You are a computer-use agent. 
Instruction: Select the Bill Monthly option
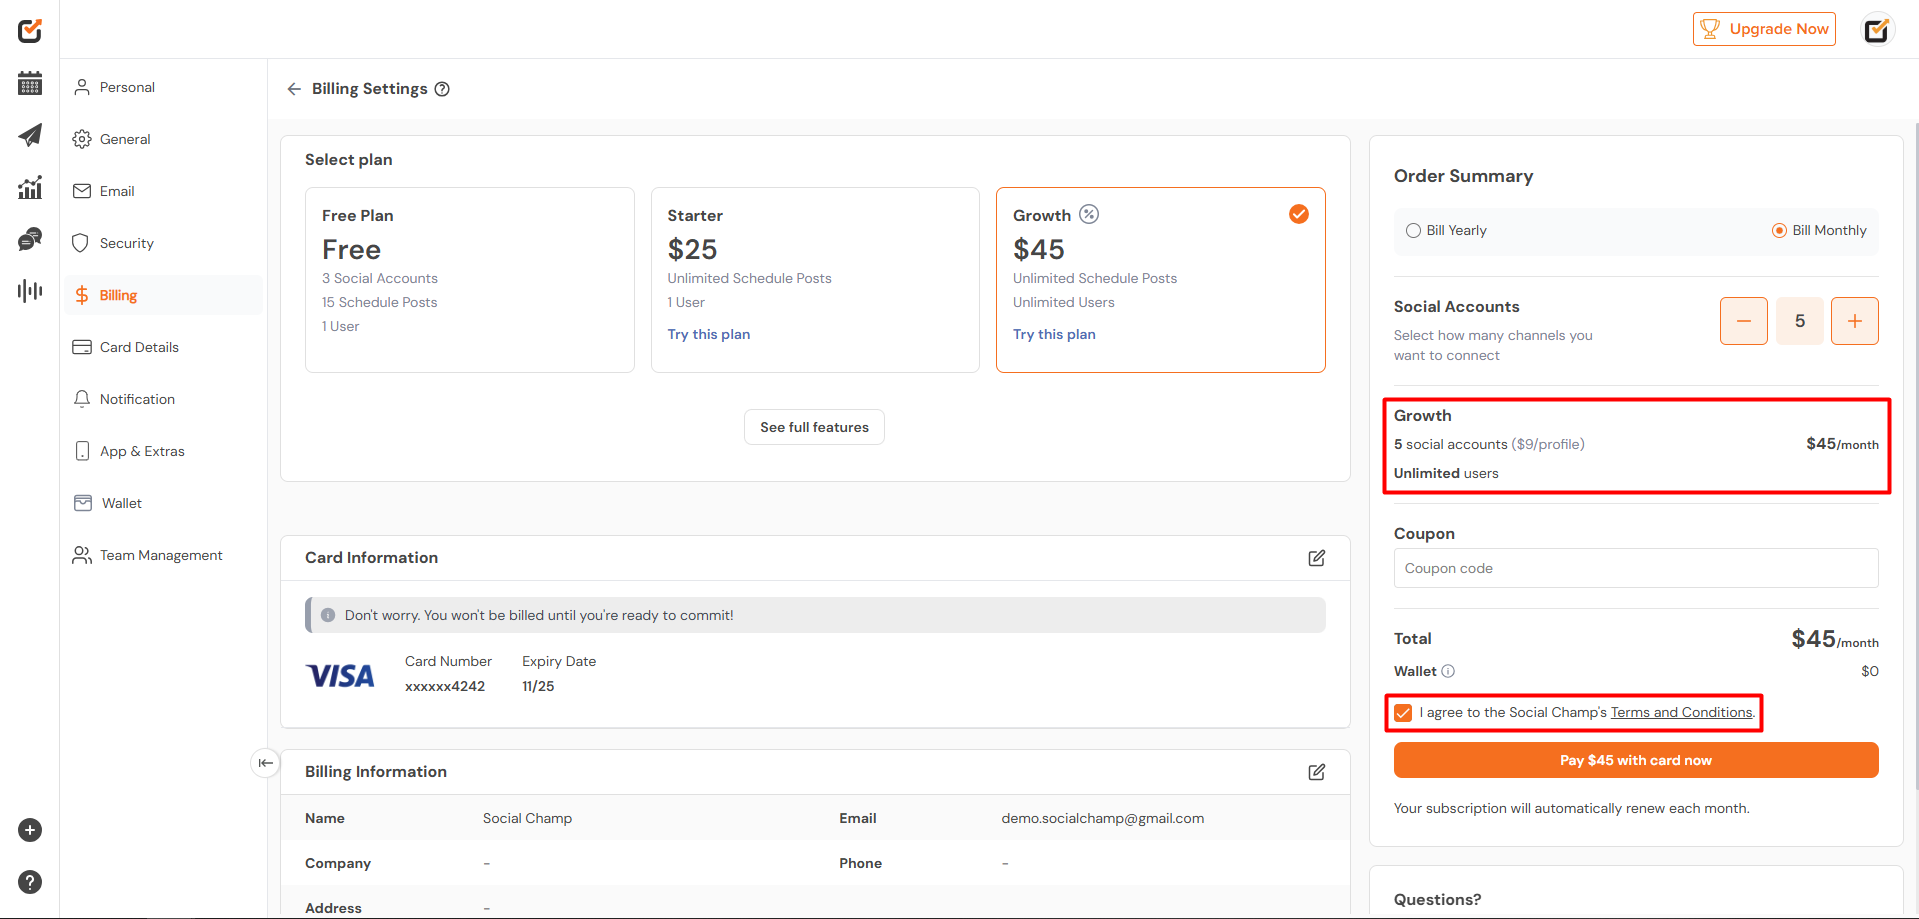[1819, 230]
